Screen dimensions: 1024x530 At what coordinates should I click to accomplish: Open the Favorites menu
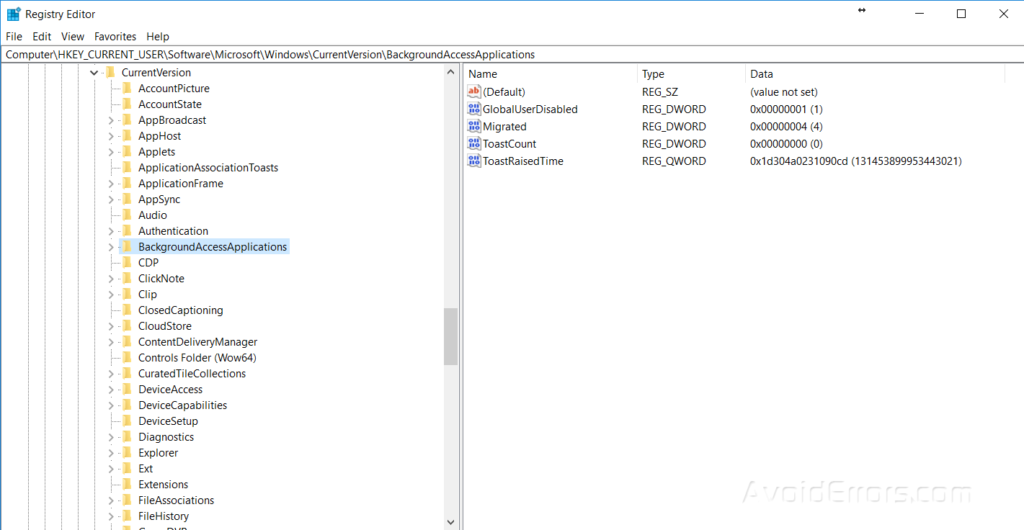tap(115, 36)
